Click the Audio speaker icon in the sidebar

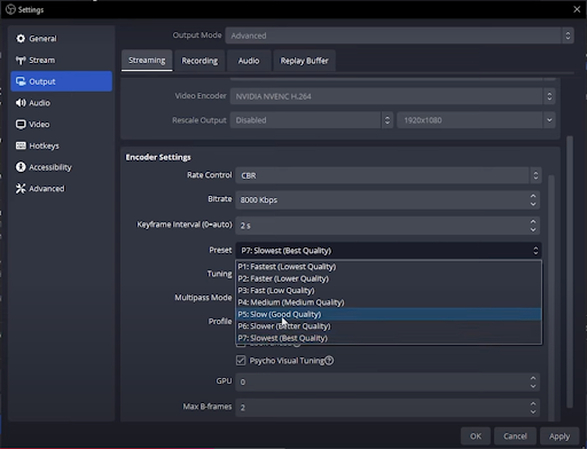21,103
